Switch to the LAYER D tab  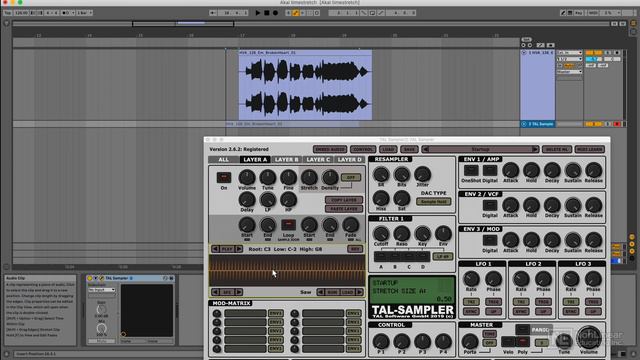coord(349,160)
